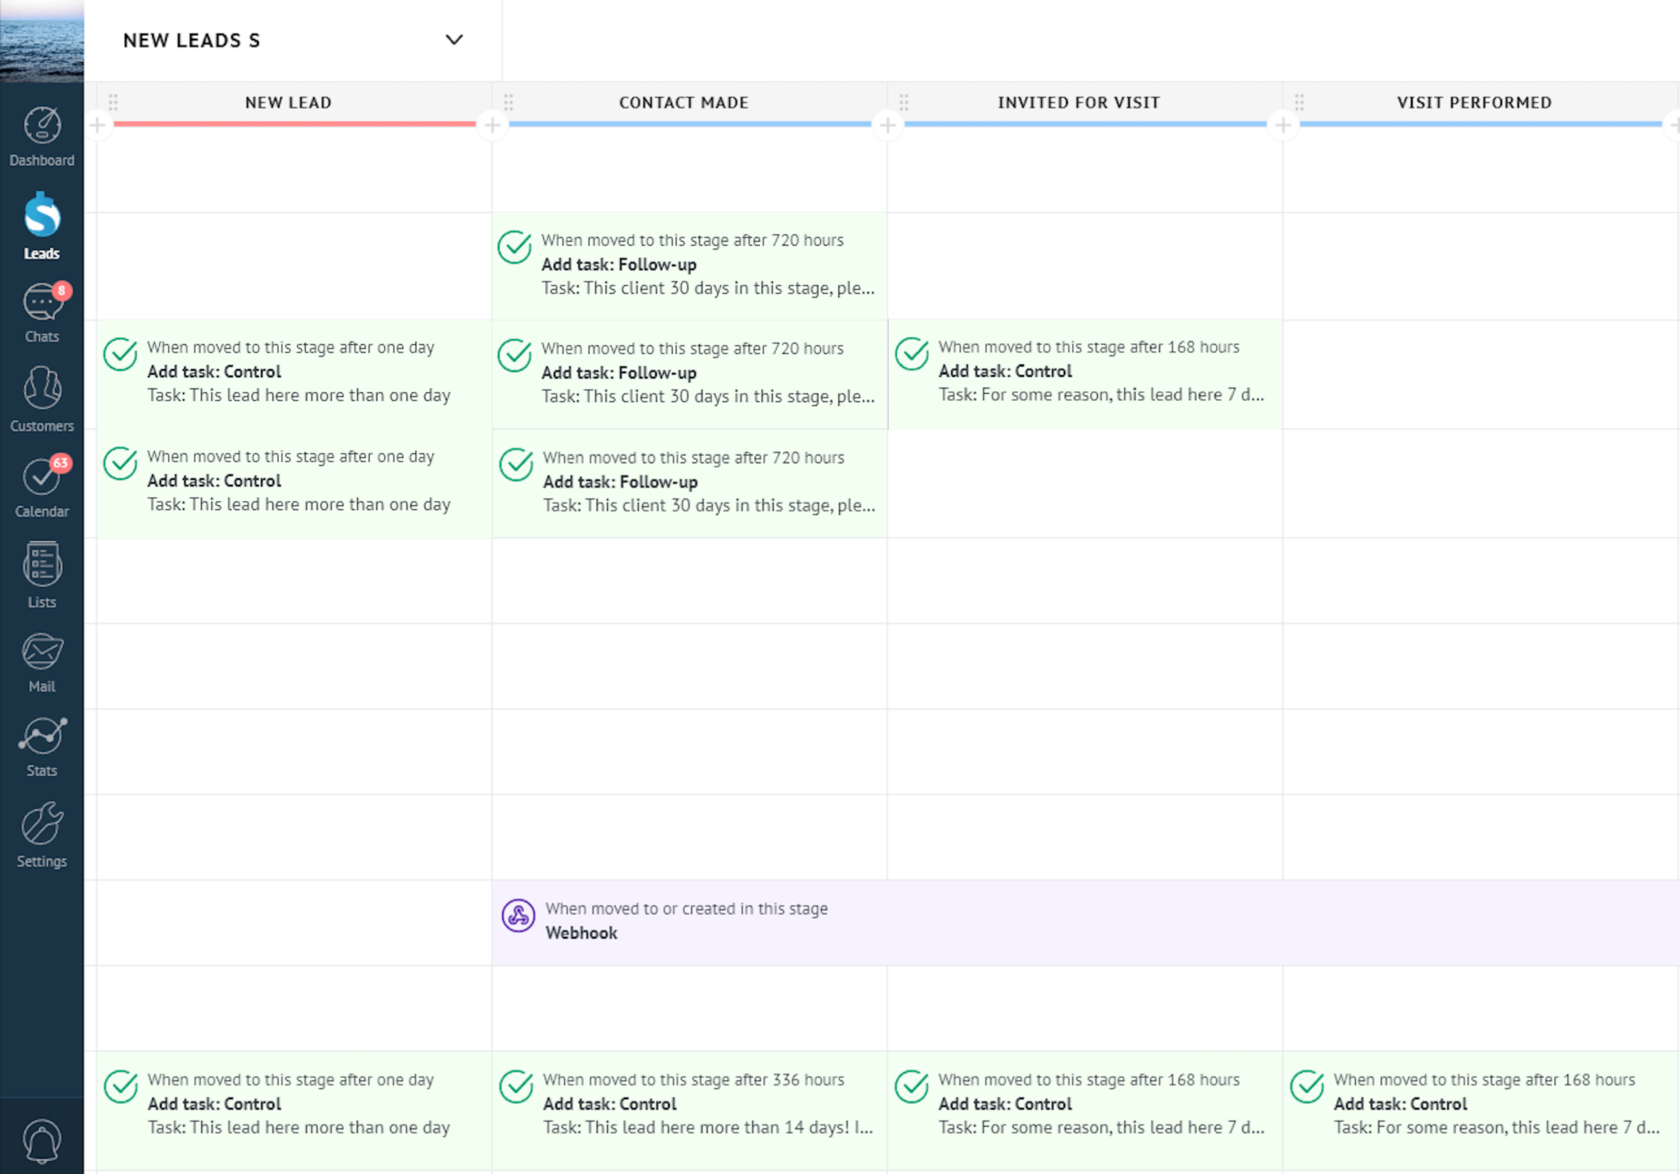
Task: Click checkmark of Visit Performed Control task
Action: [x=1307, y=1087]
